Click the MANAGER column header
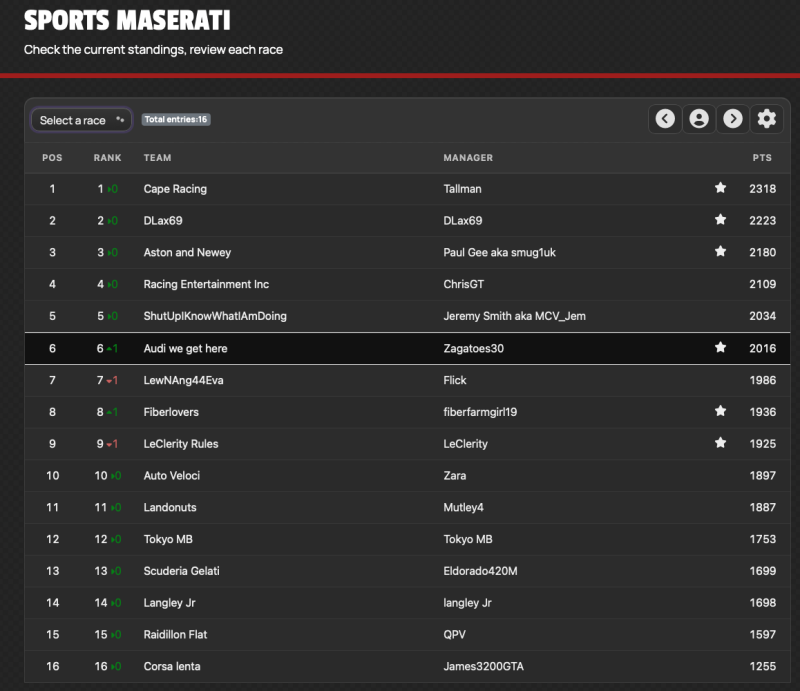Screen dimensions: 800x691 point(468,158)
